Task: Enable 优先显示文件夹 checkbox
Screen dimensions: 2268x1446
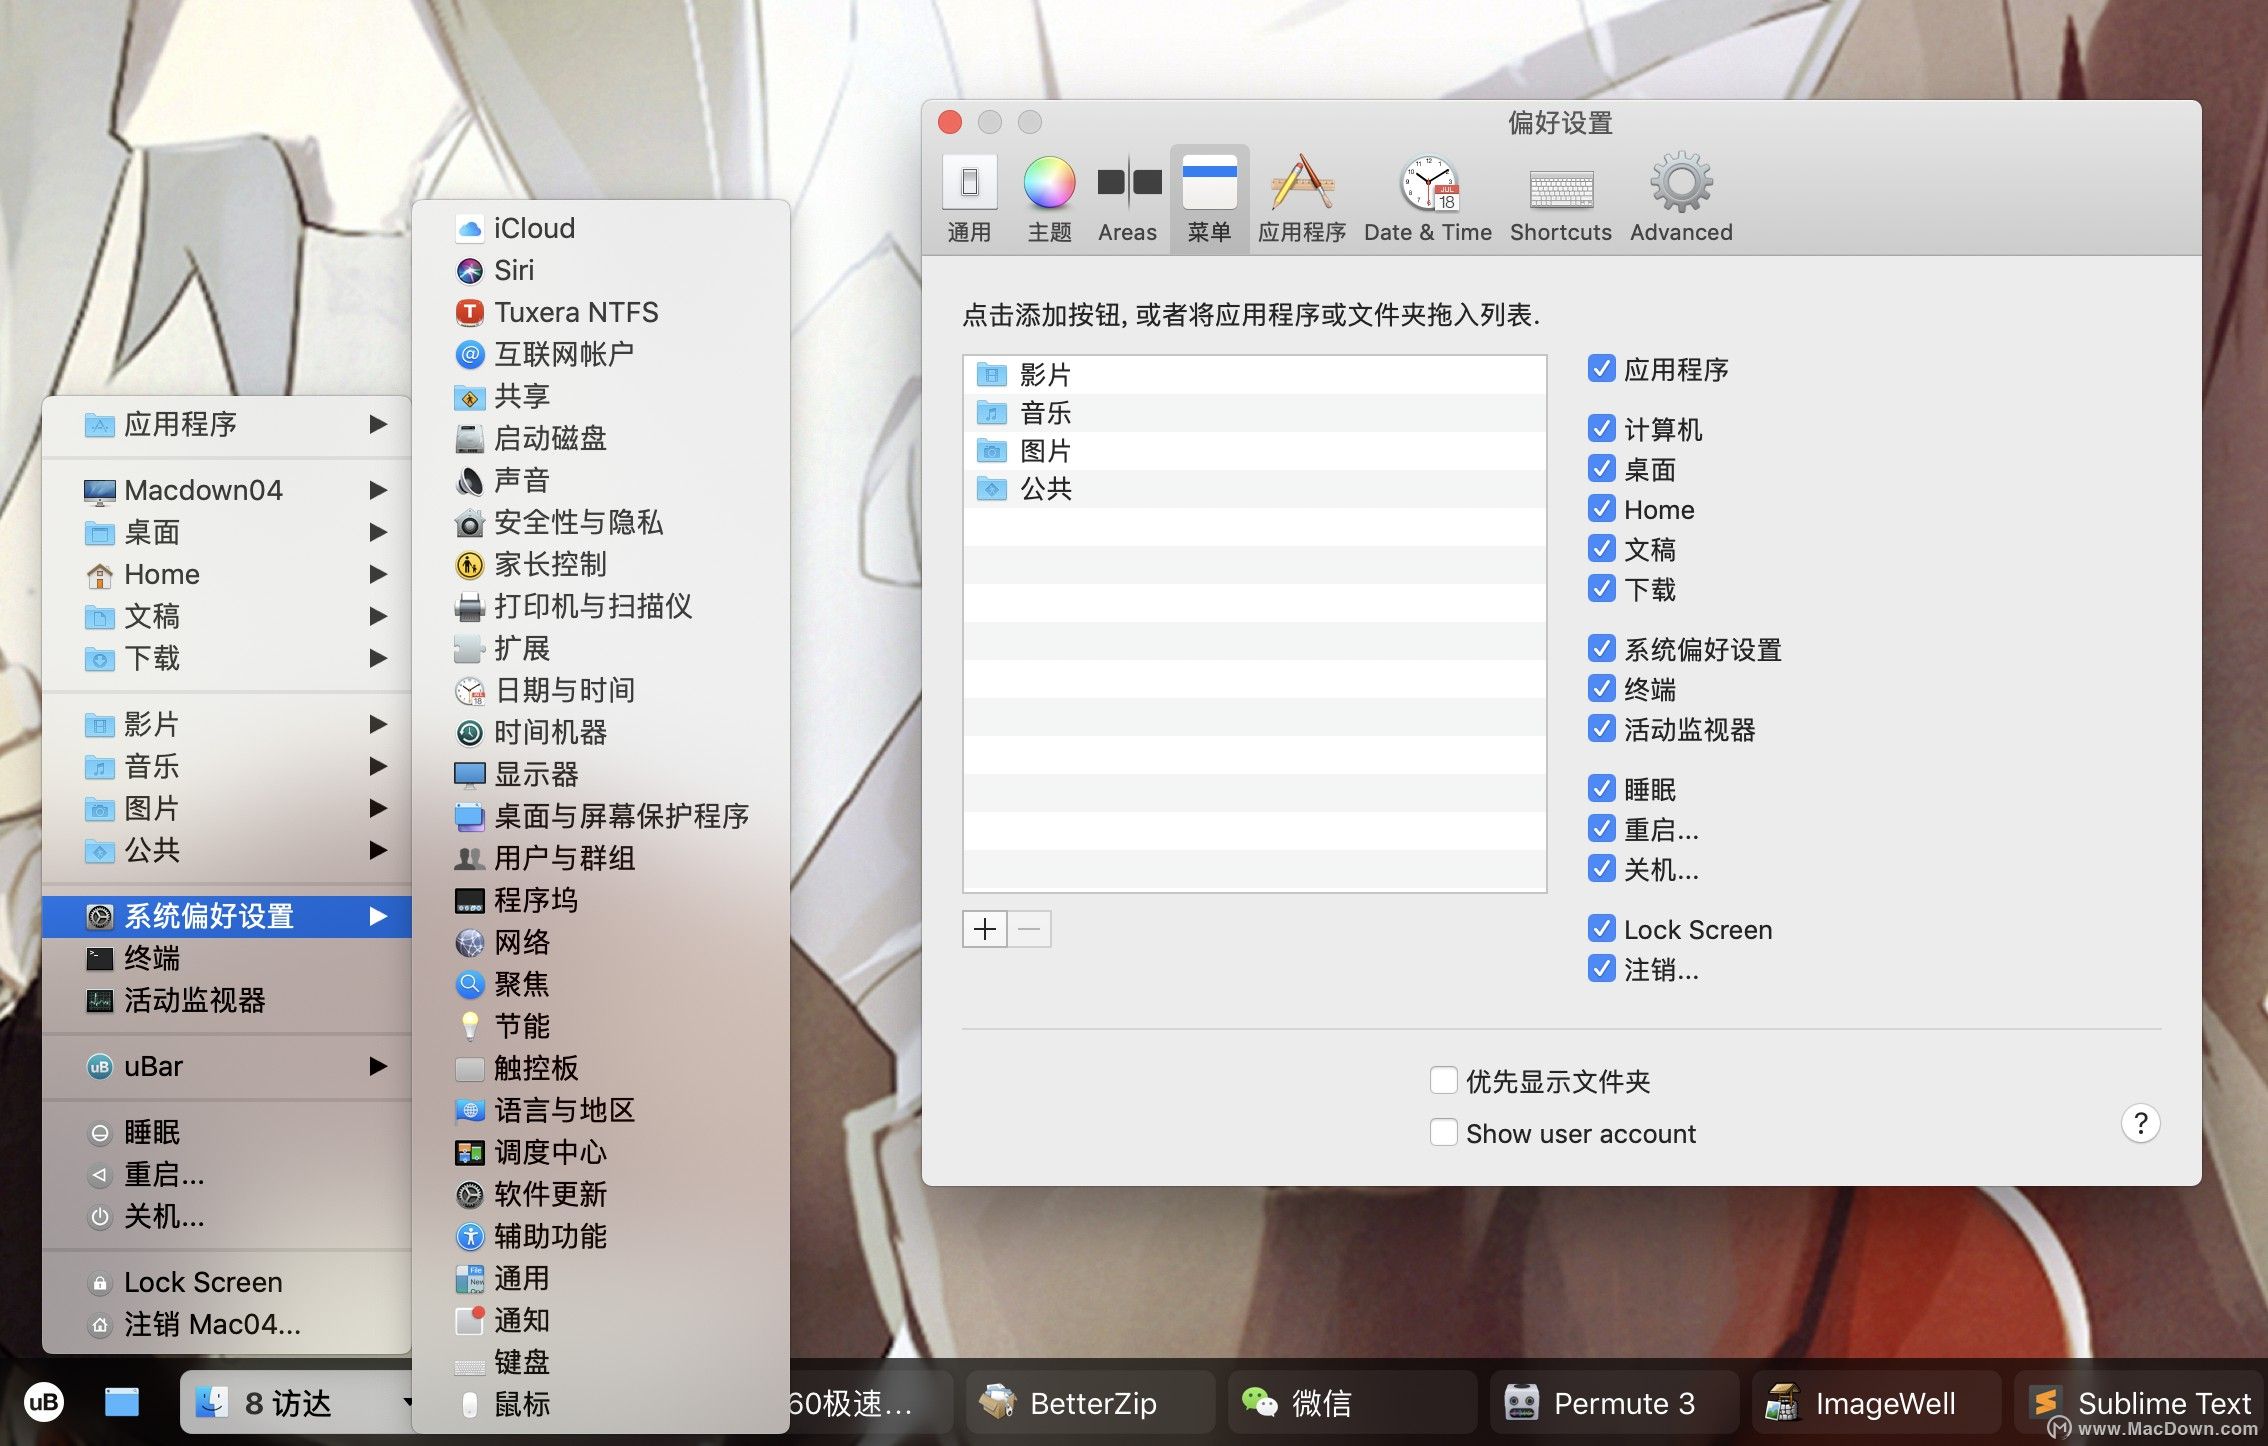Action: pyautogui.click(x=1443, y=1080)
